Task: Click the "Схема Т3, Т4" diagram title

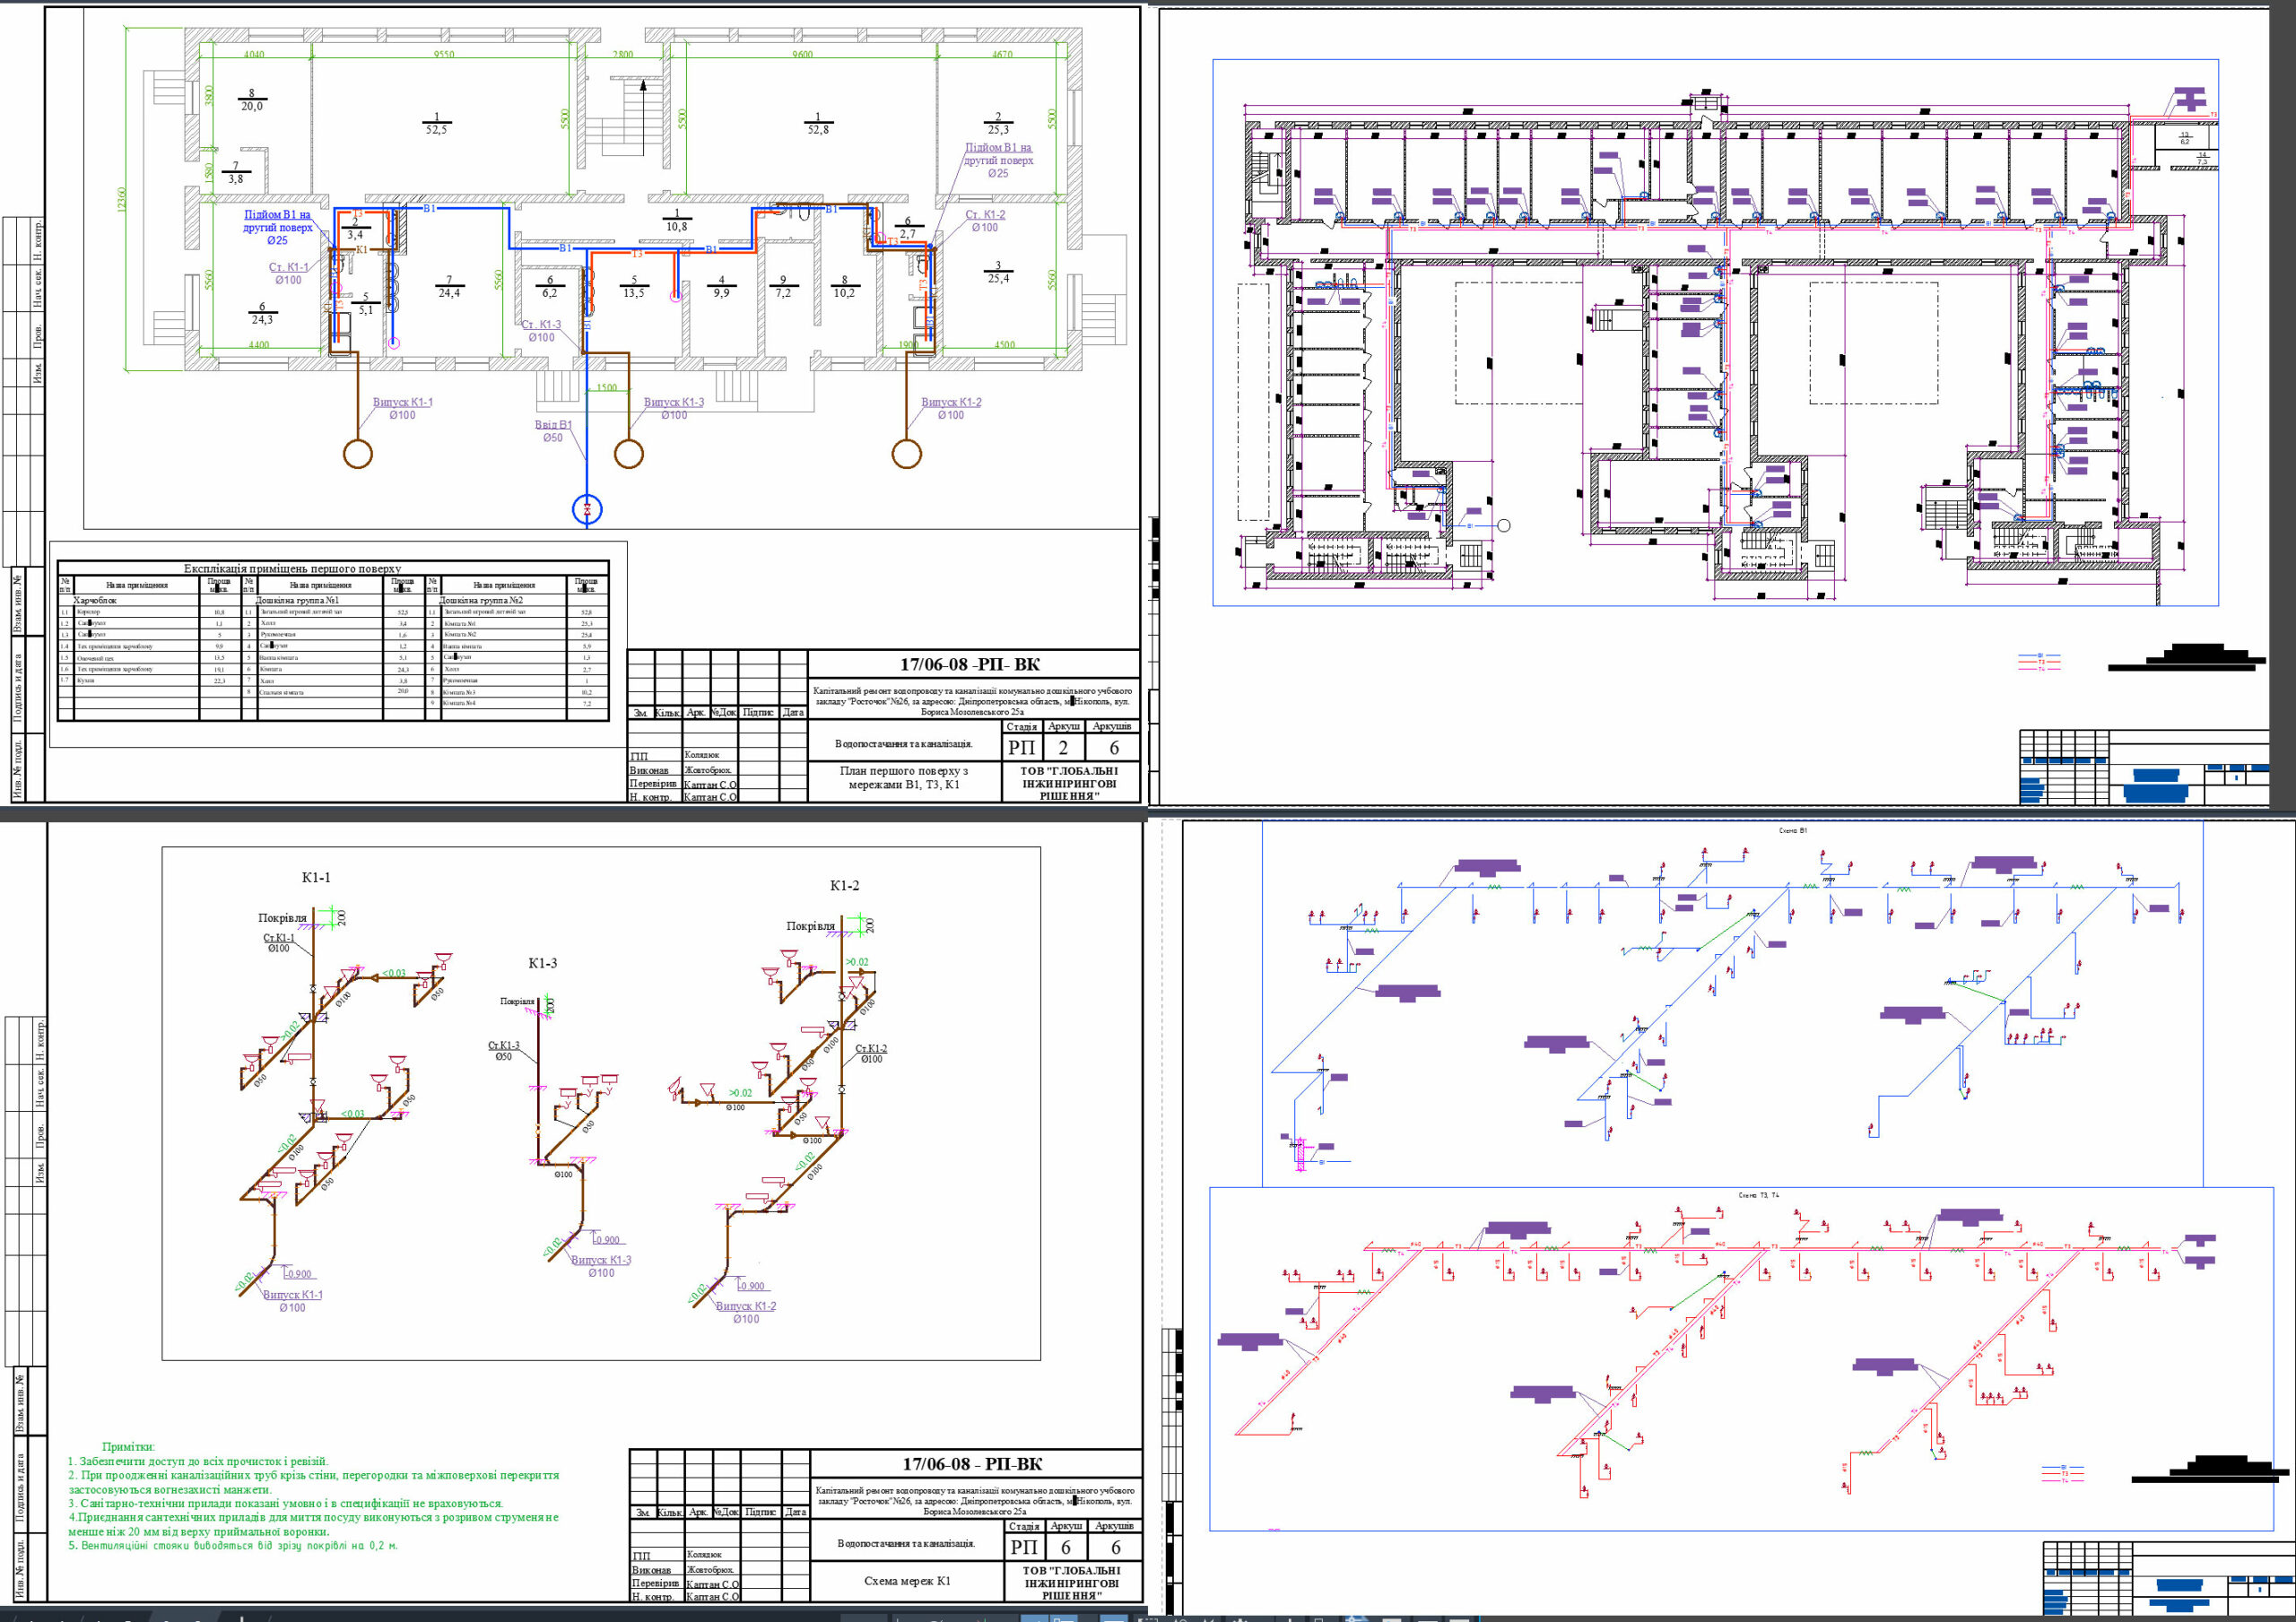Action: click(x=1759, y=1194)
